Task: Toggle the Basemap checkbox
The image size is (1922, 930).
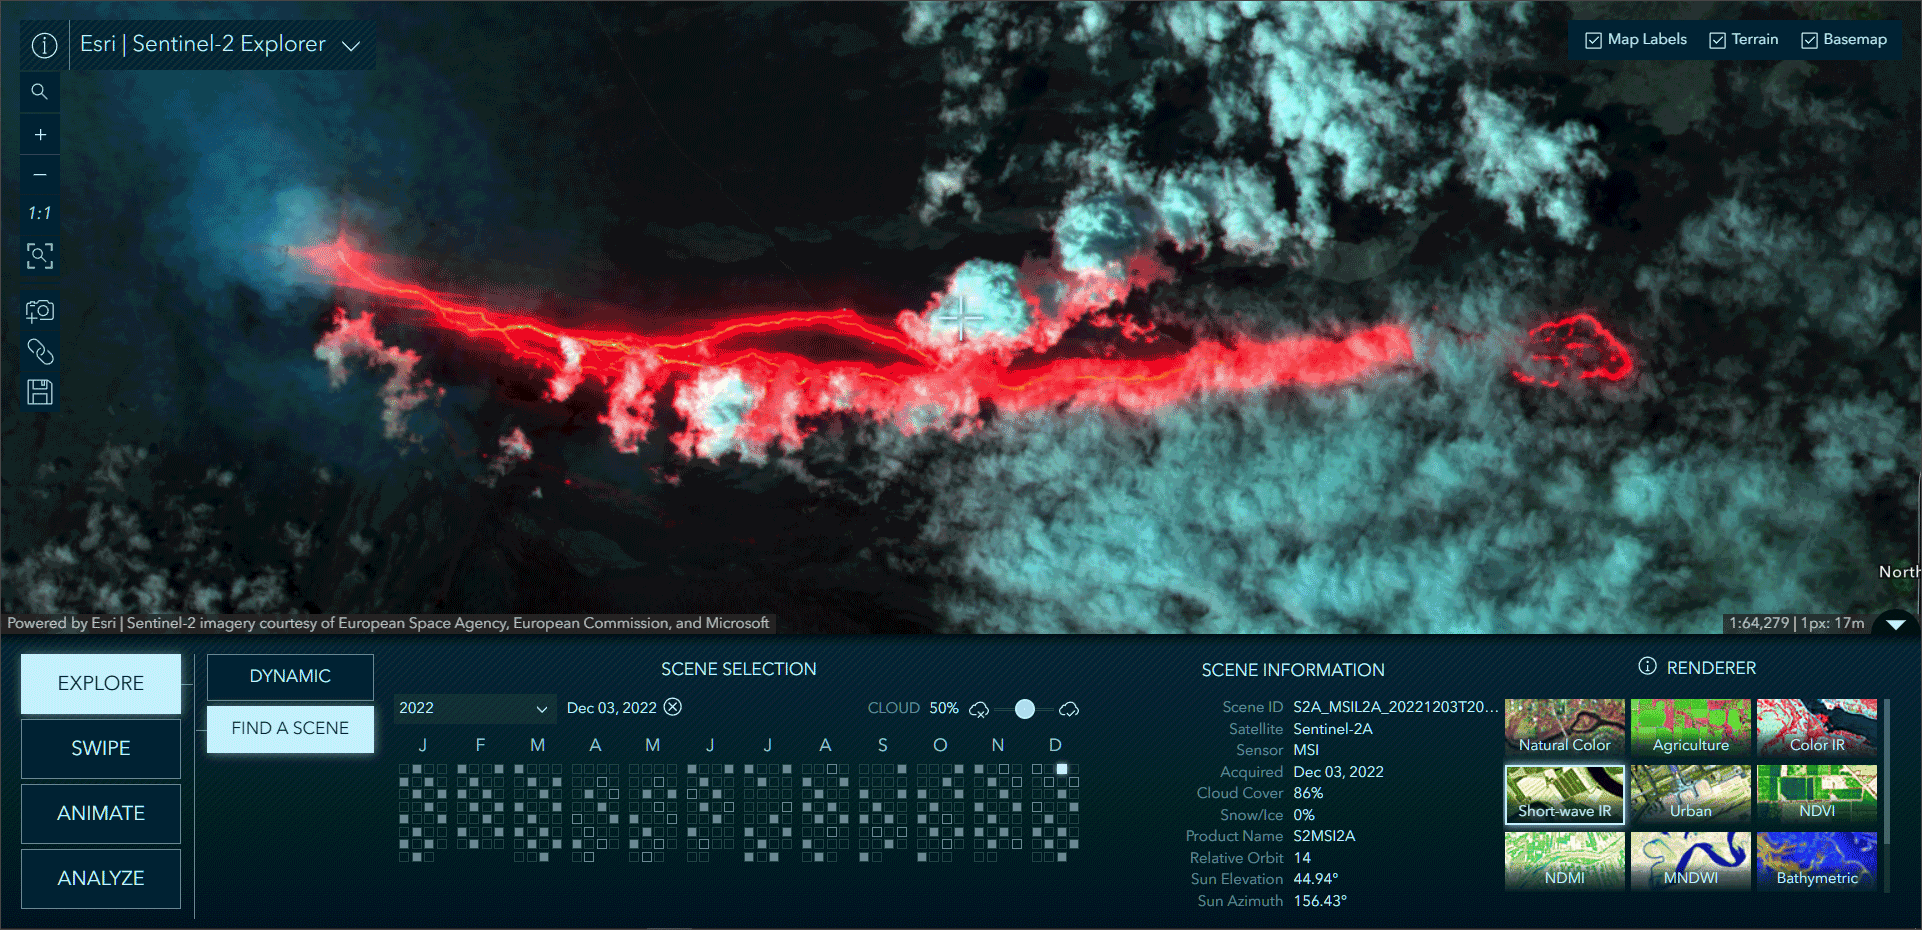Action: coord(1809,40)
